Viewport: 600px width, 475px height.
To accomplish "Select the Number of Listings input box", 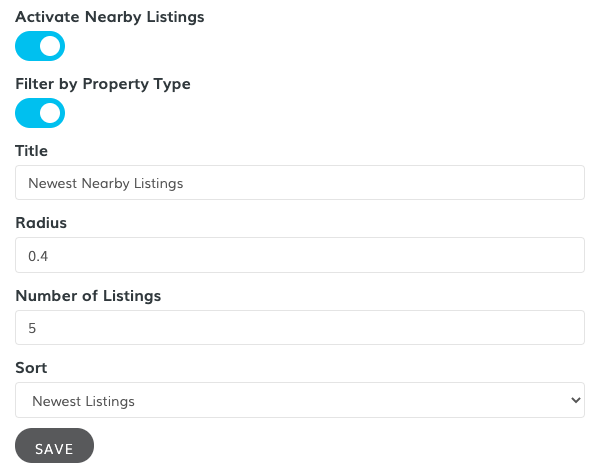I will [299, 327].
